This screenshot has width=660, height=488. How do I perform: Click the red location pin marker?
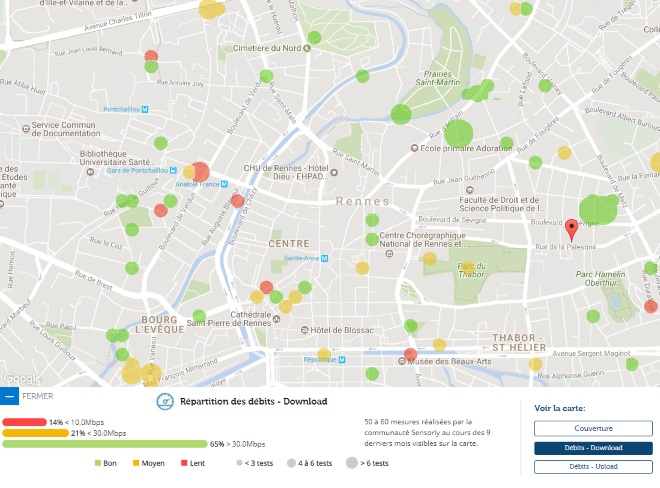coord(571,226)
